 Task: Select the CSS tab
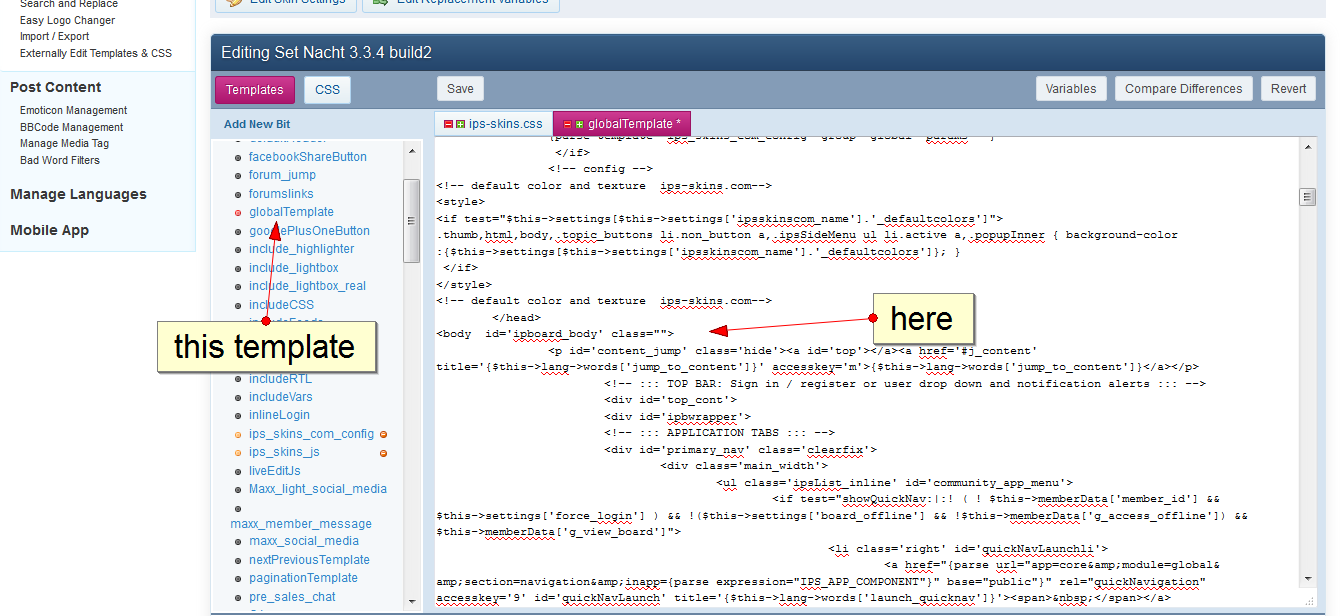click(x=328, y=90)
